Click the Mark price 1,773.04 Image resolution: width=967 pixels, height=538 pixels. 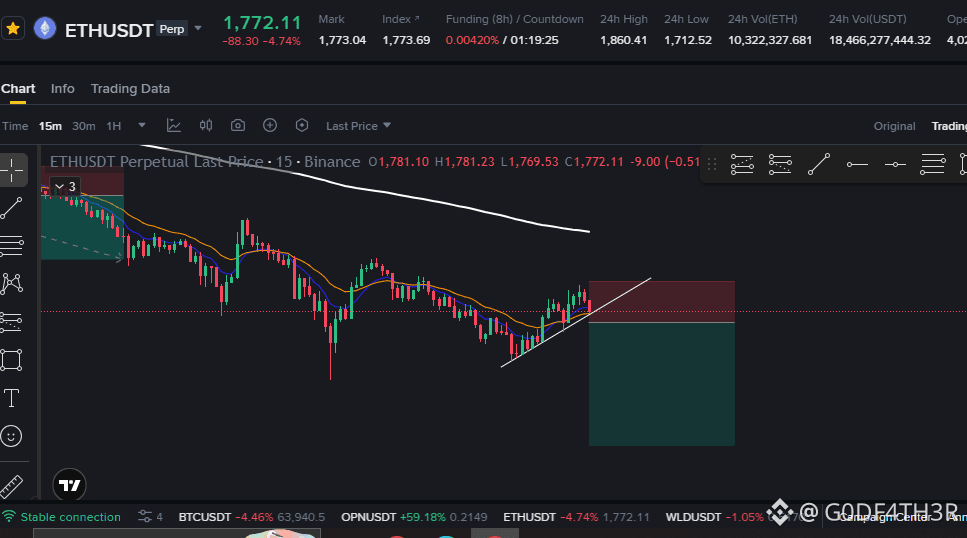tap(342, 40)
